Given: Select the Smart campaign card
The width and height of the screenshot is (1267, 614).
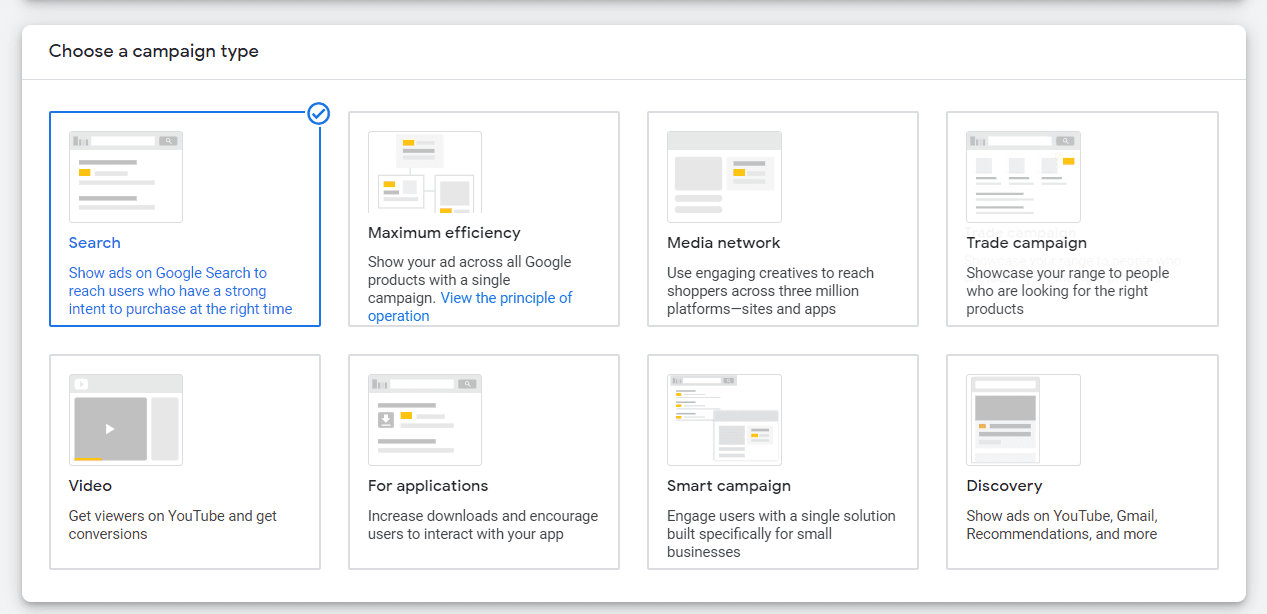Looking at the screenshot, I should click(x=783, y=462).
